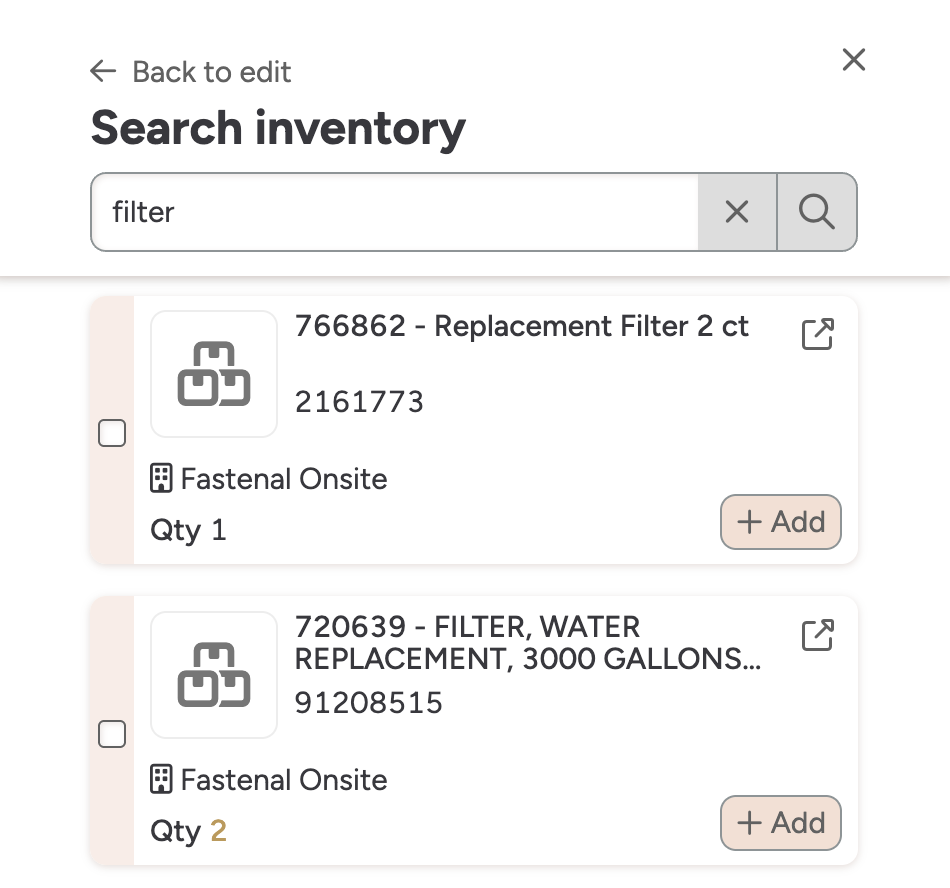
Task: Go back via Back to edit link
Action: pos(211,72)
